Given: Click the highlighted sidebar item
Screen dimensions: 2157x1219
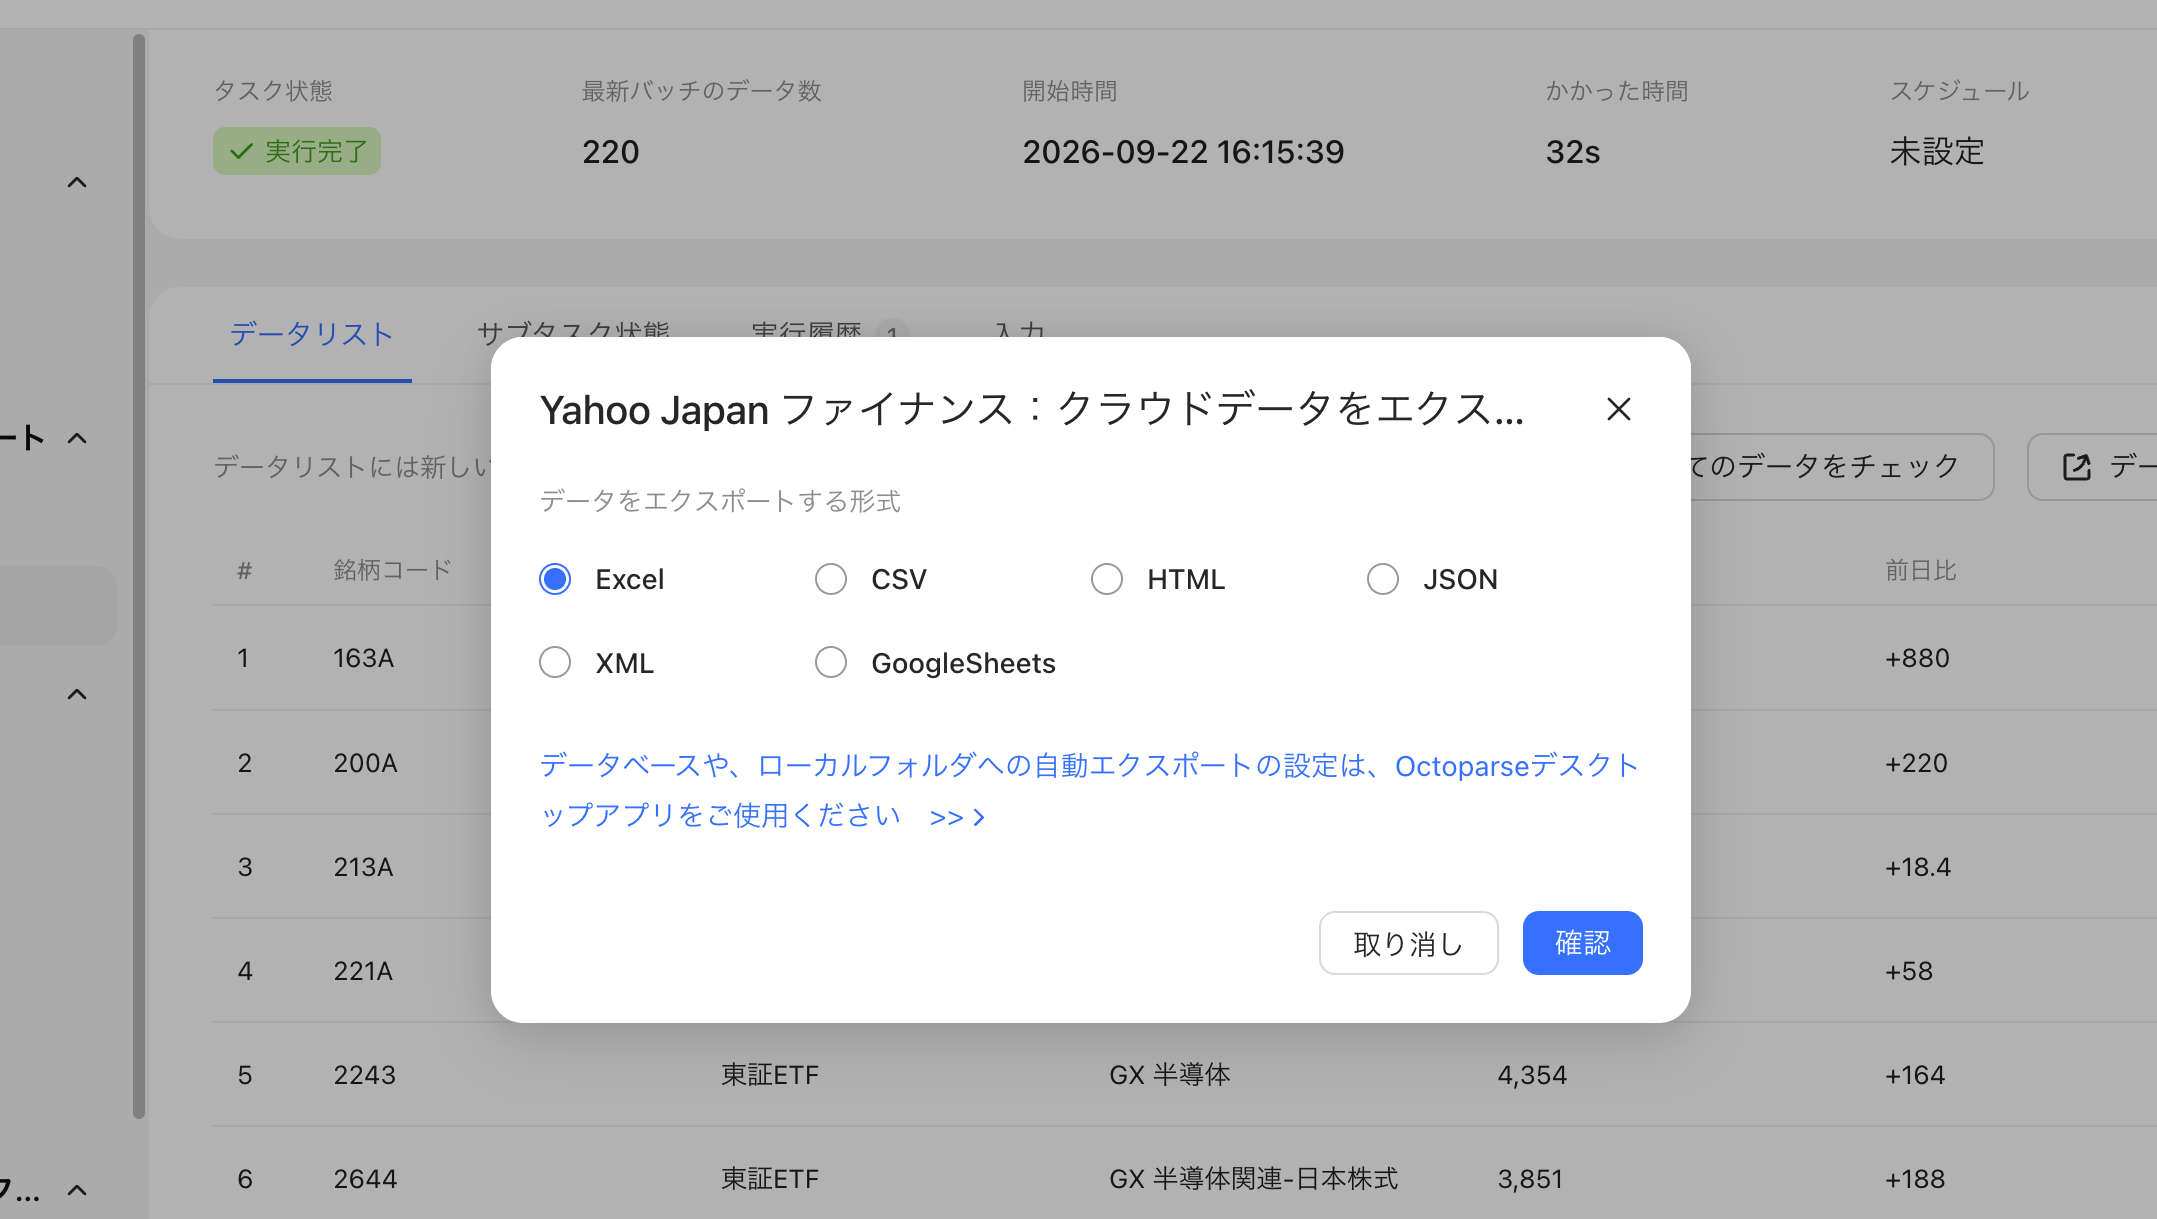Looking at the screenshot, I should click(58, 606).
